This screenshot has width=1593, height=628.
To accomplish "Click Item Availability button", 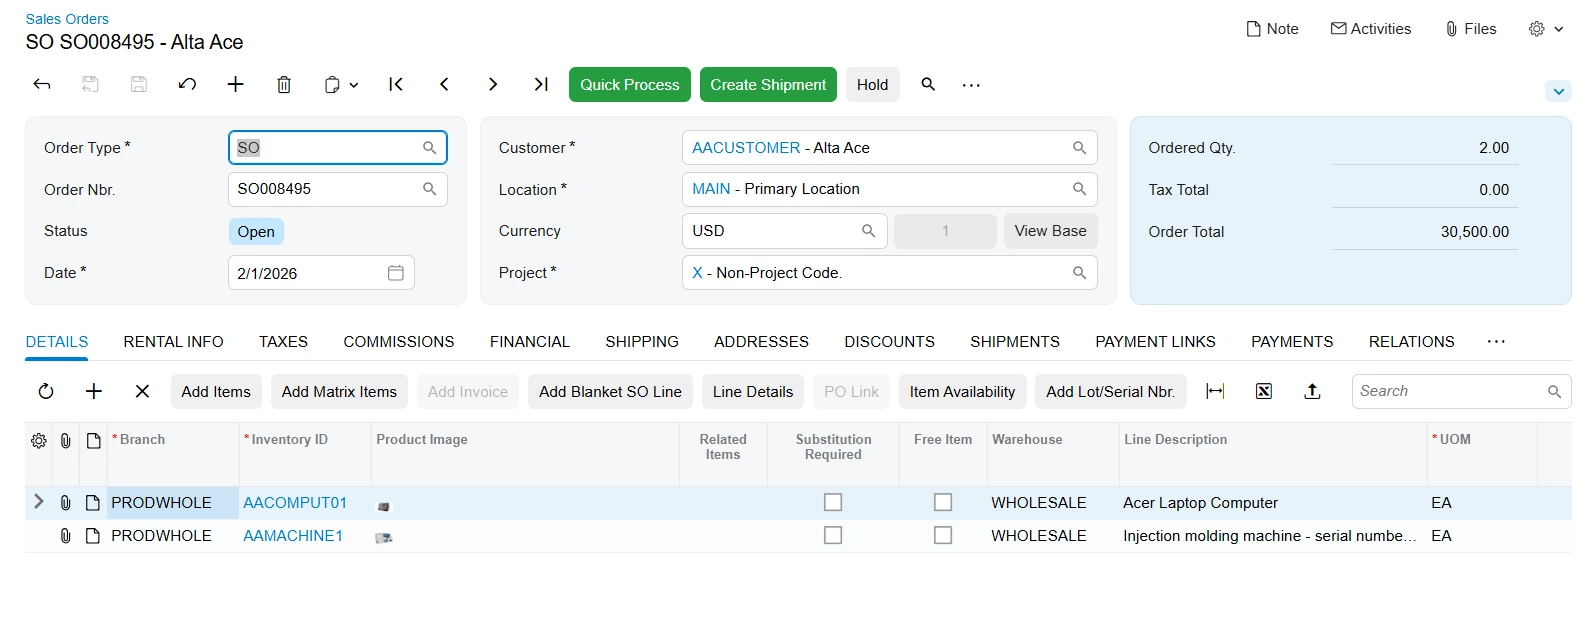I will (962, 392).
